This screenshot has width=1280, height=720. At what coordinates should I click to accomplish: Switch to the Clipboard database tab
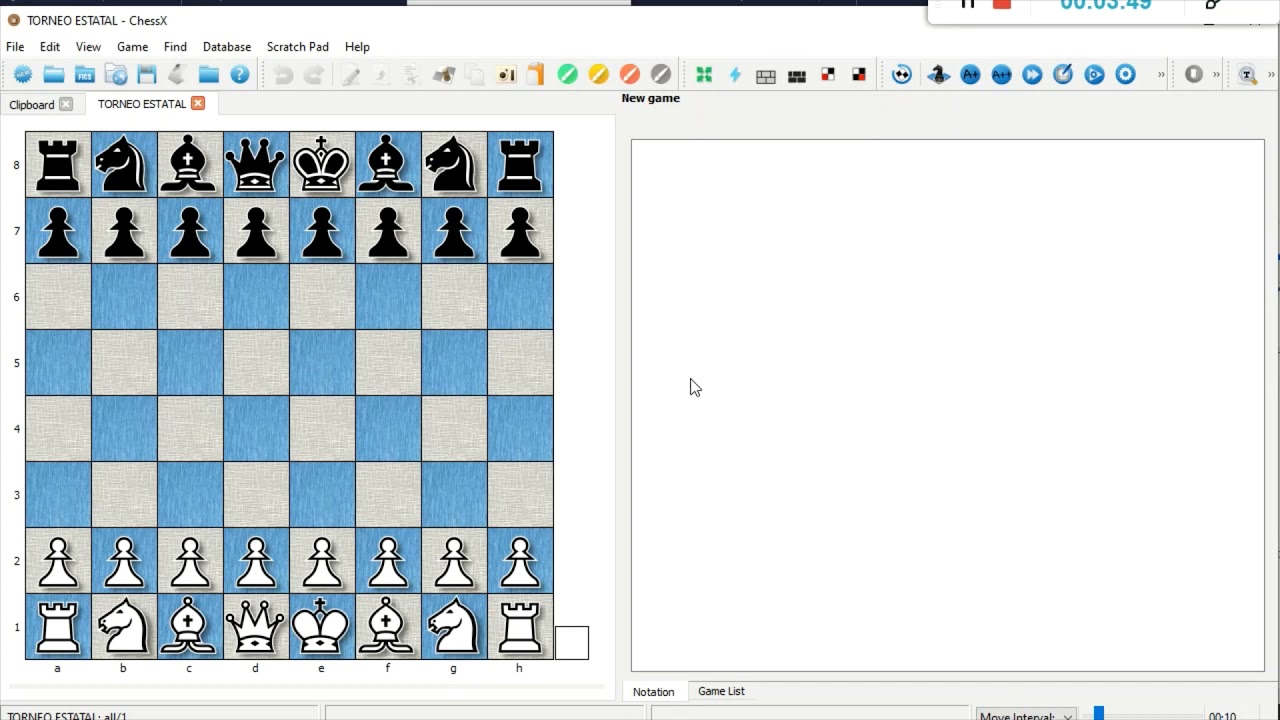coord(32,104)
